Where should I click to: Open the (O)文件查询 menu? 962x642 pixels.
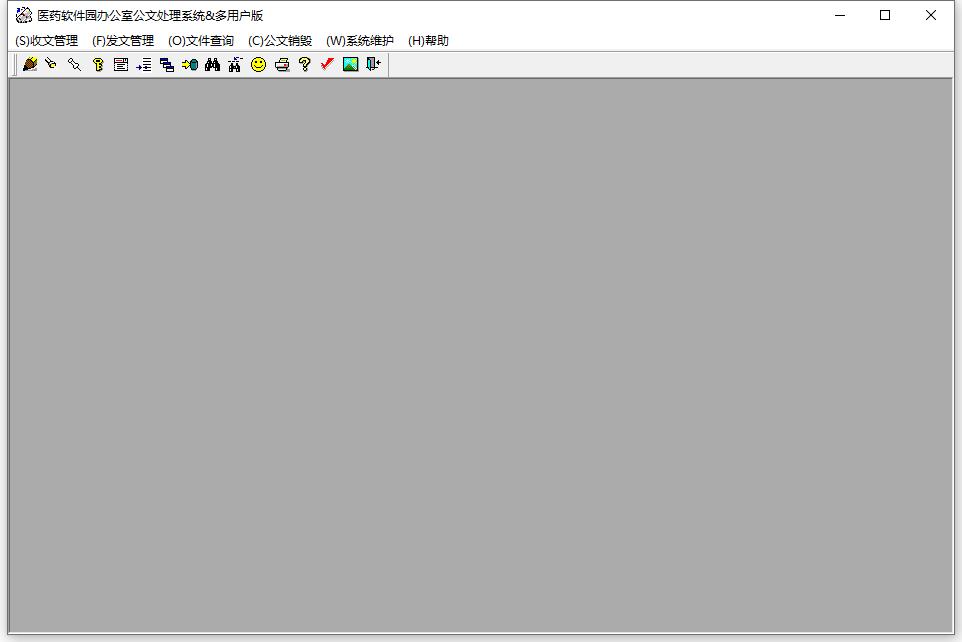click(x=201, y=41)
